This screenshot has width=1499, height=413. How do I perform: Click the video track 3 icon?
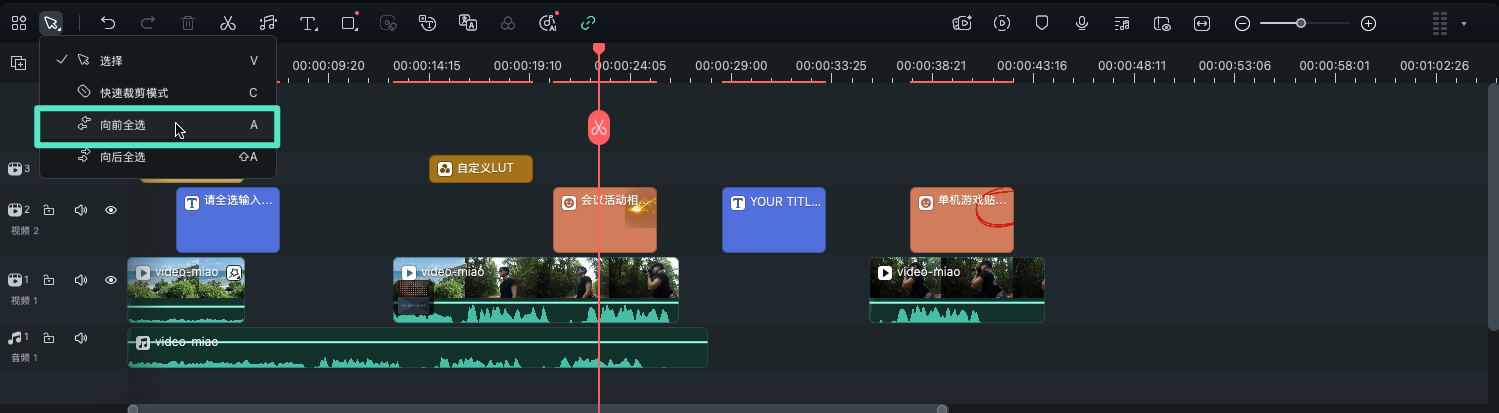pos(16,169)
